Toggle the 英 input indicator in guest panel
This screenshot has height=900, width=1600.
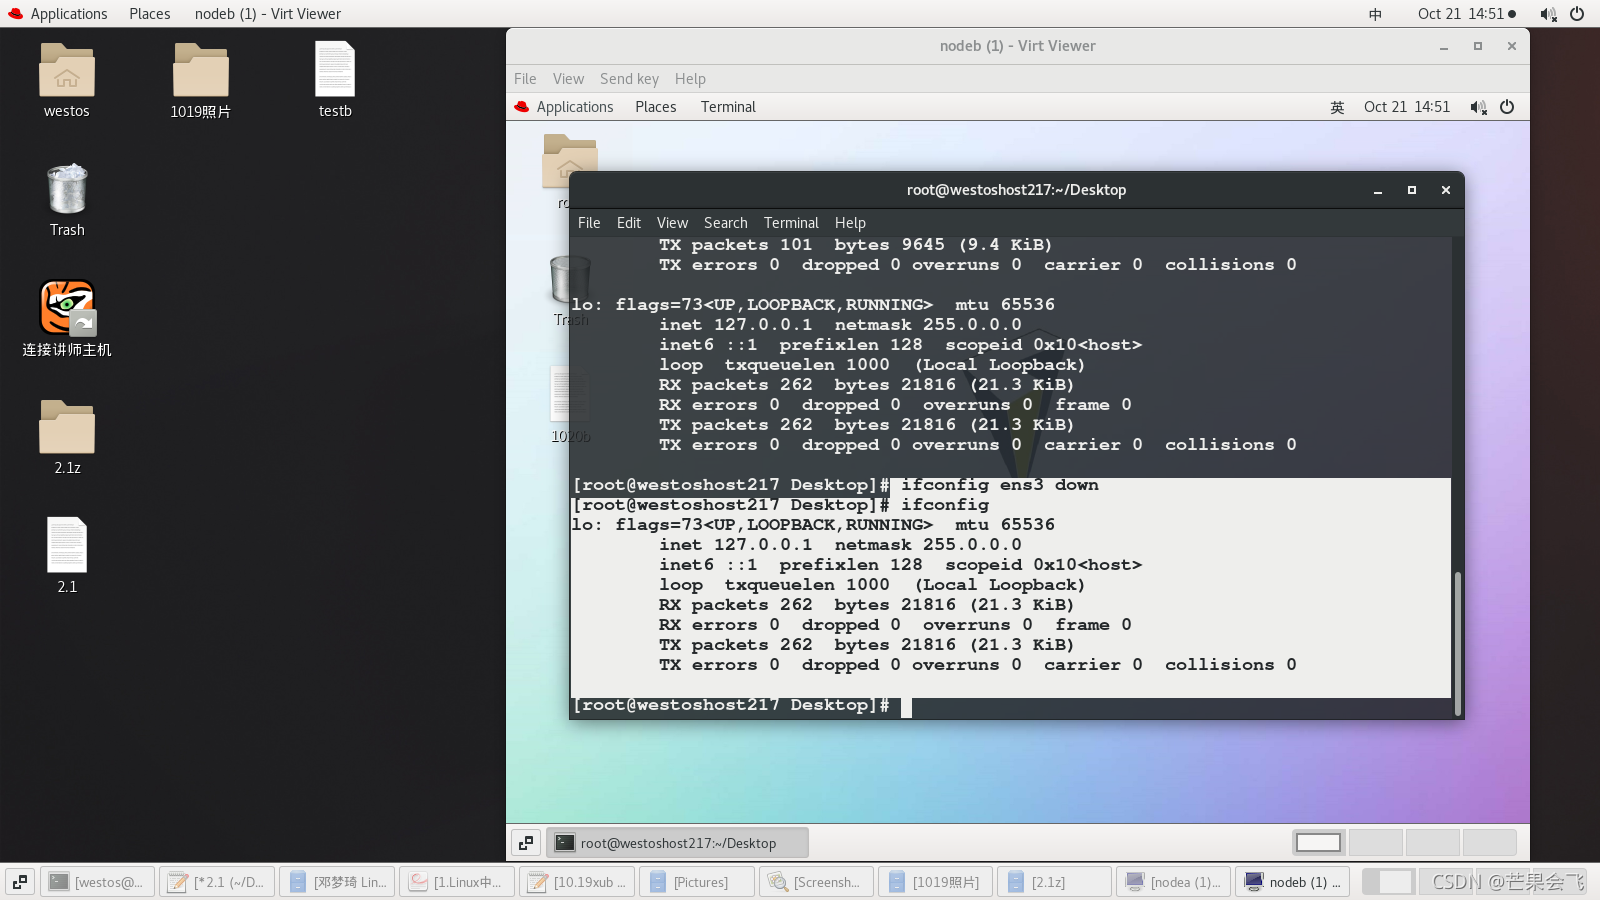1337,107
